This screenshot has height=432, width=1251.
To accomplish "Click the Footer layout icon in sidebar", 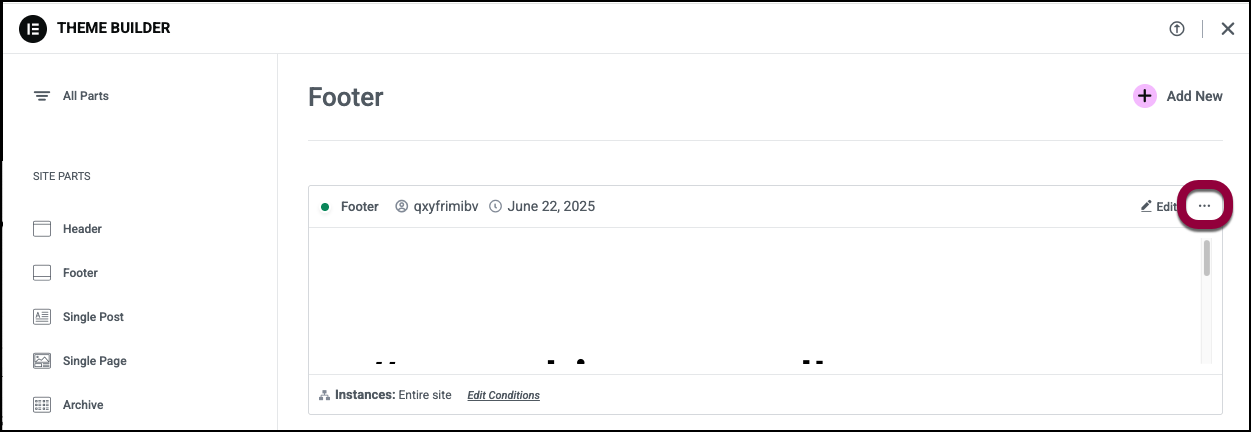I will pos(42,273).
